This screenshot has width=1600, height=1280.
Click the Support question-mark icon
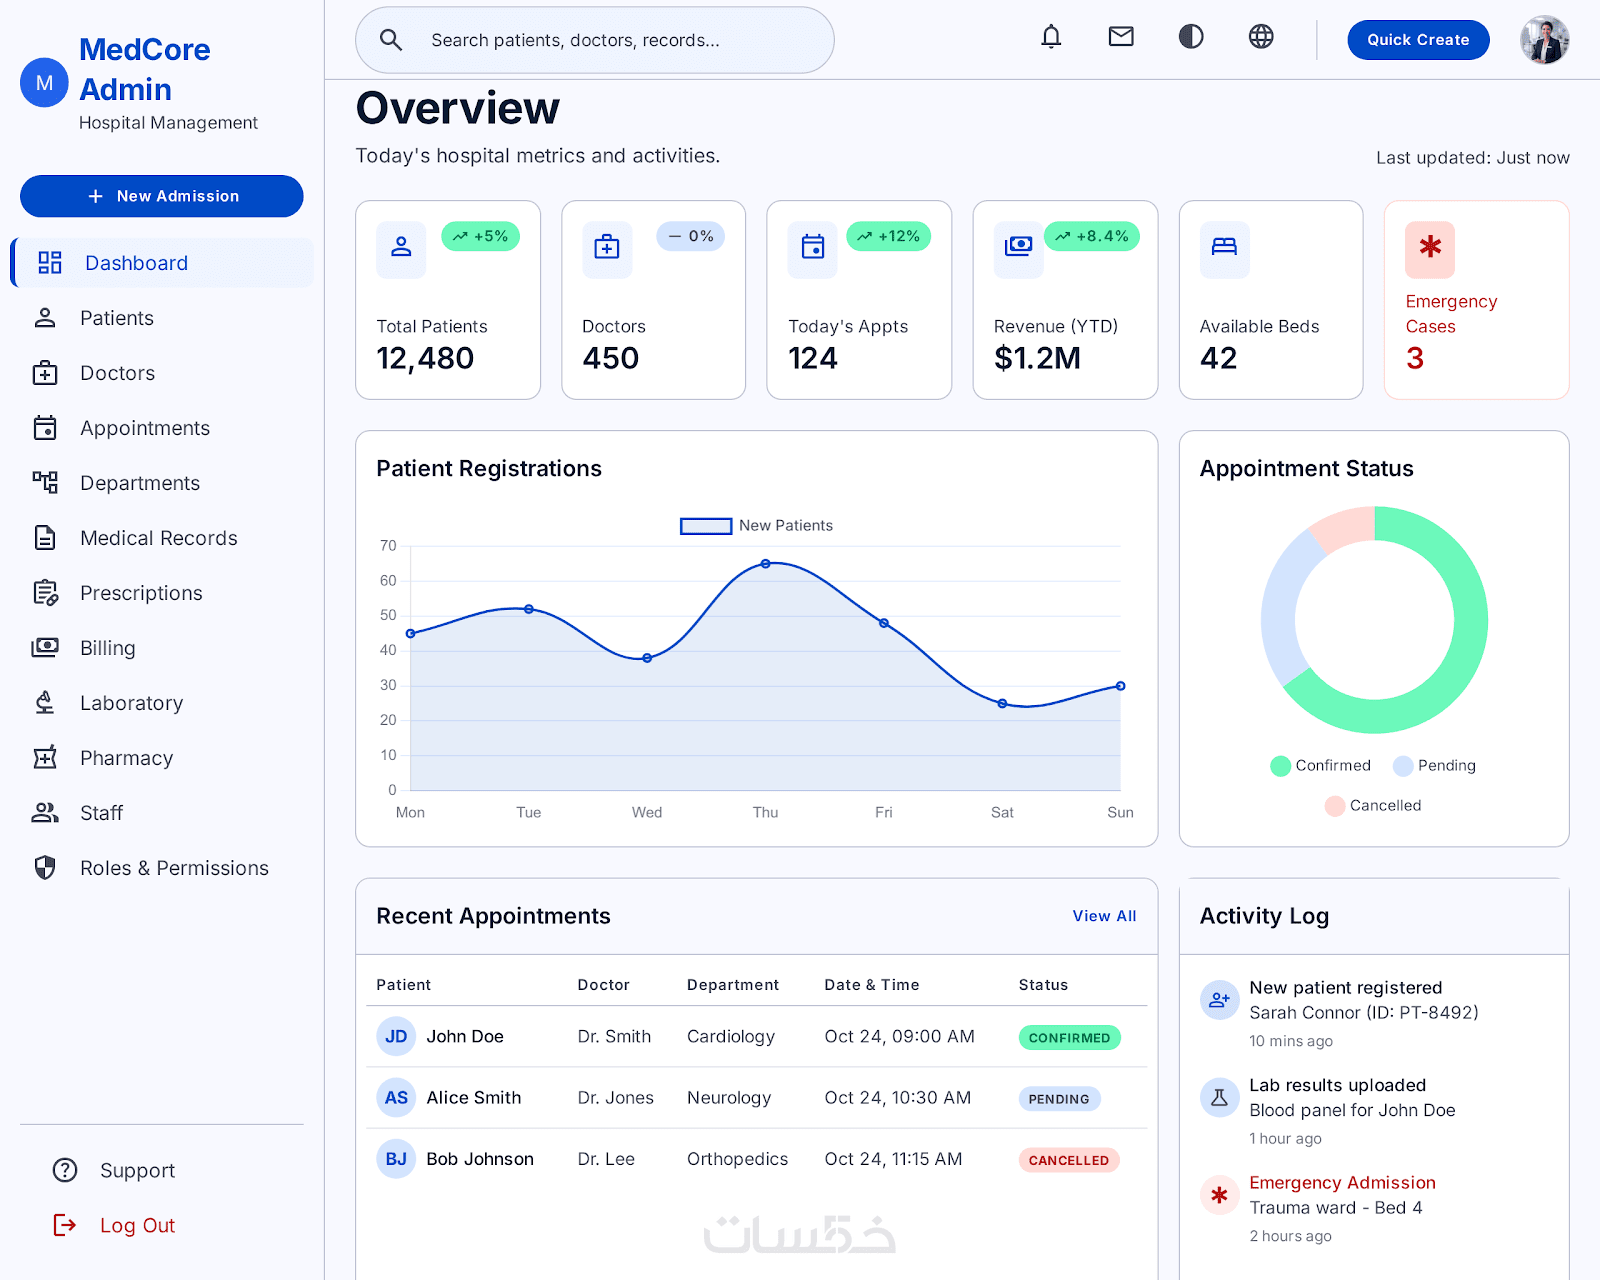pos(65,1170)
